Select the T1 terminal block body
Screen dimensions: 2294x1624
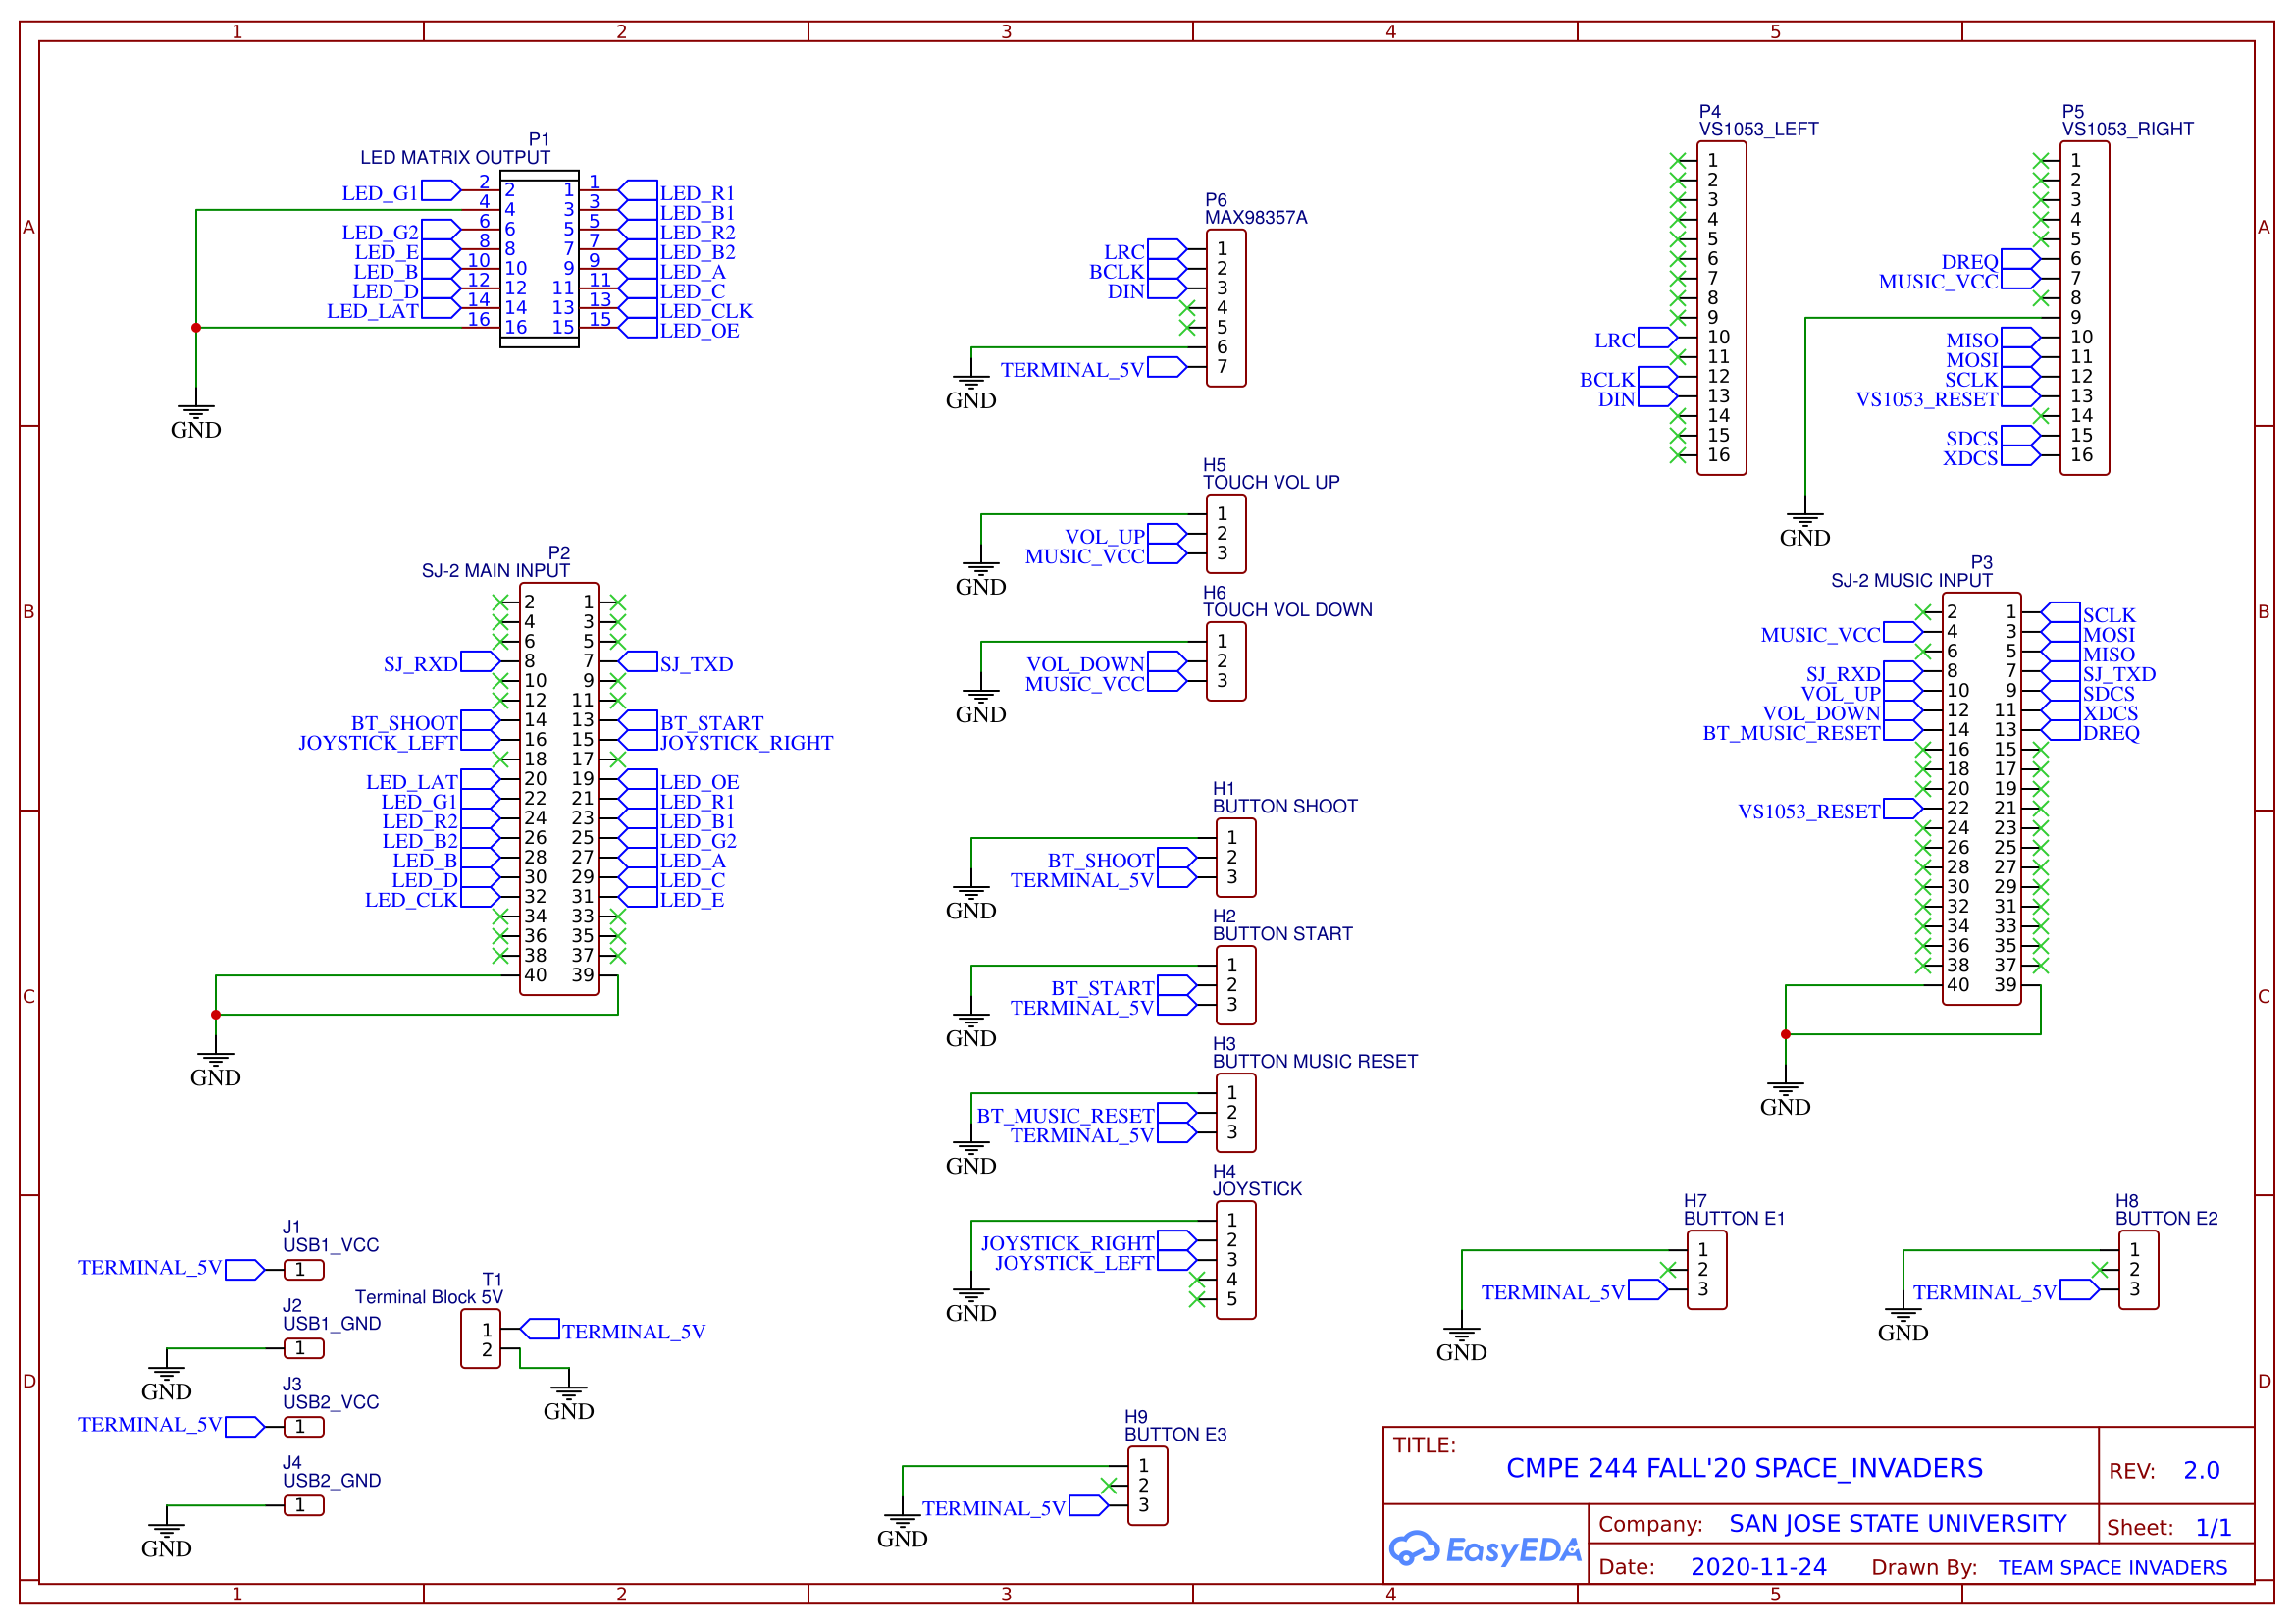point(481,1340)
